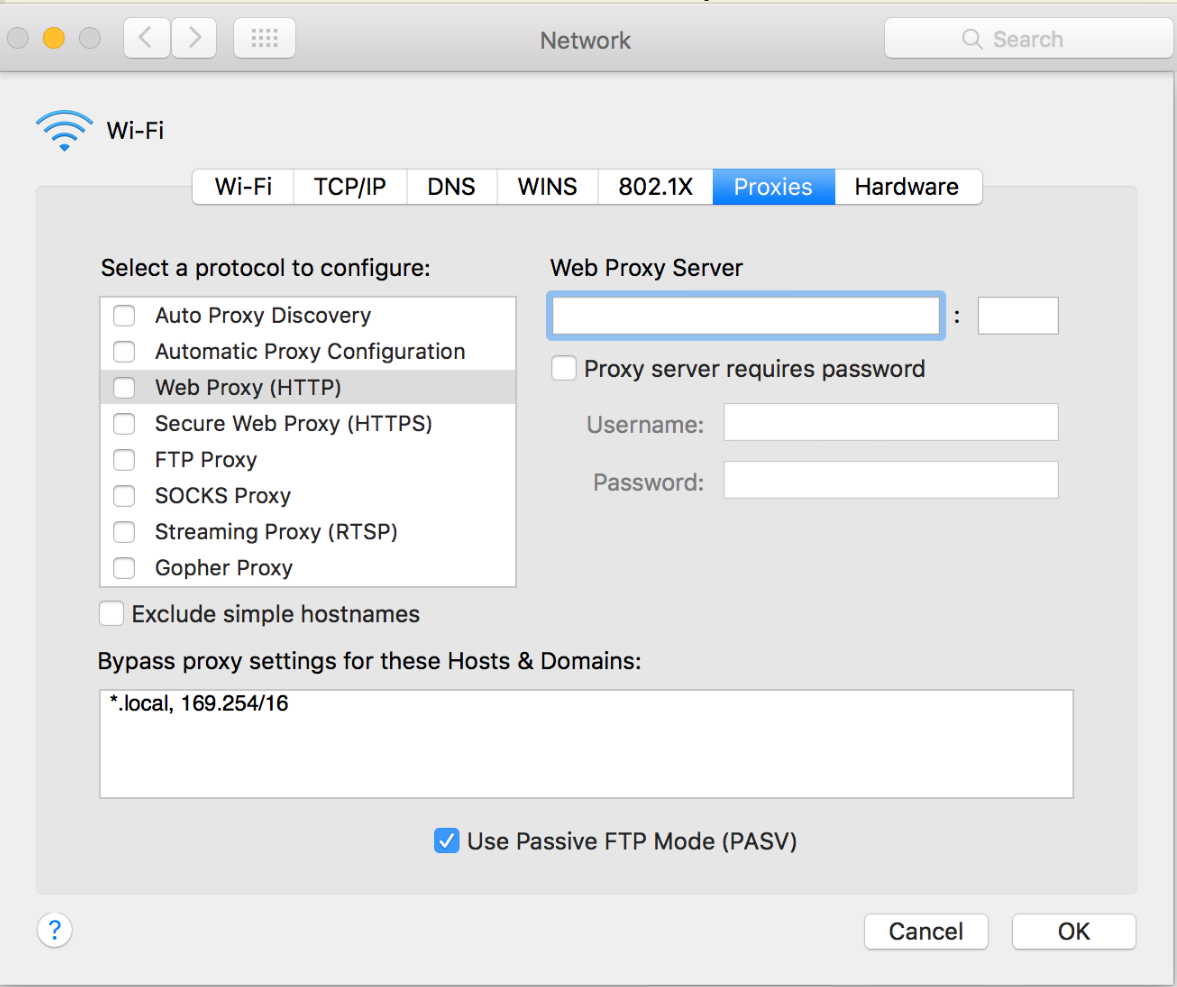Open Help via the question mark icon
1177x987 pixels.
click(x=54, y=930)
